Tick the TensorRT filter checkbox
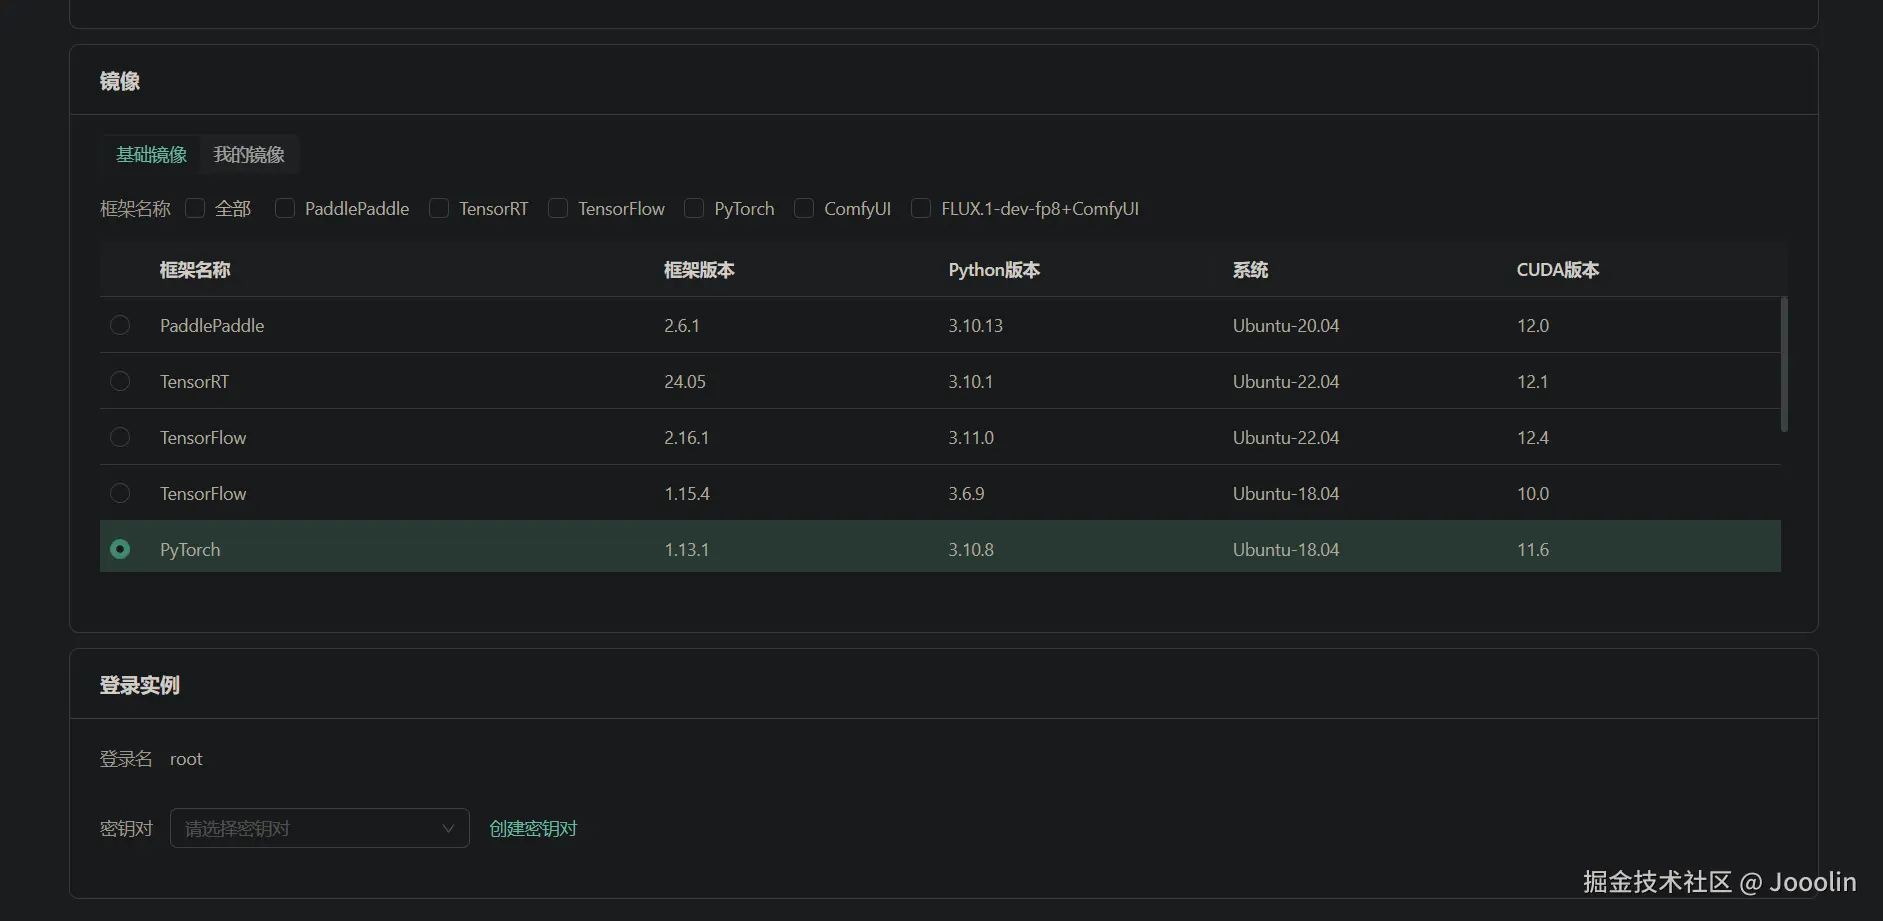The width and height of the screenshot is (1883, 921). pyautogui.click(x=439, y=208)
